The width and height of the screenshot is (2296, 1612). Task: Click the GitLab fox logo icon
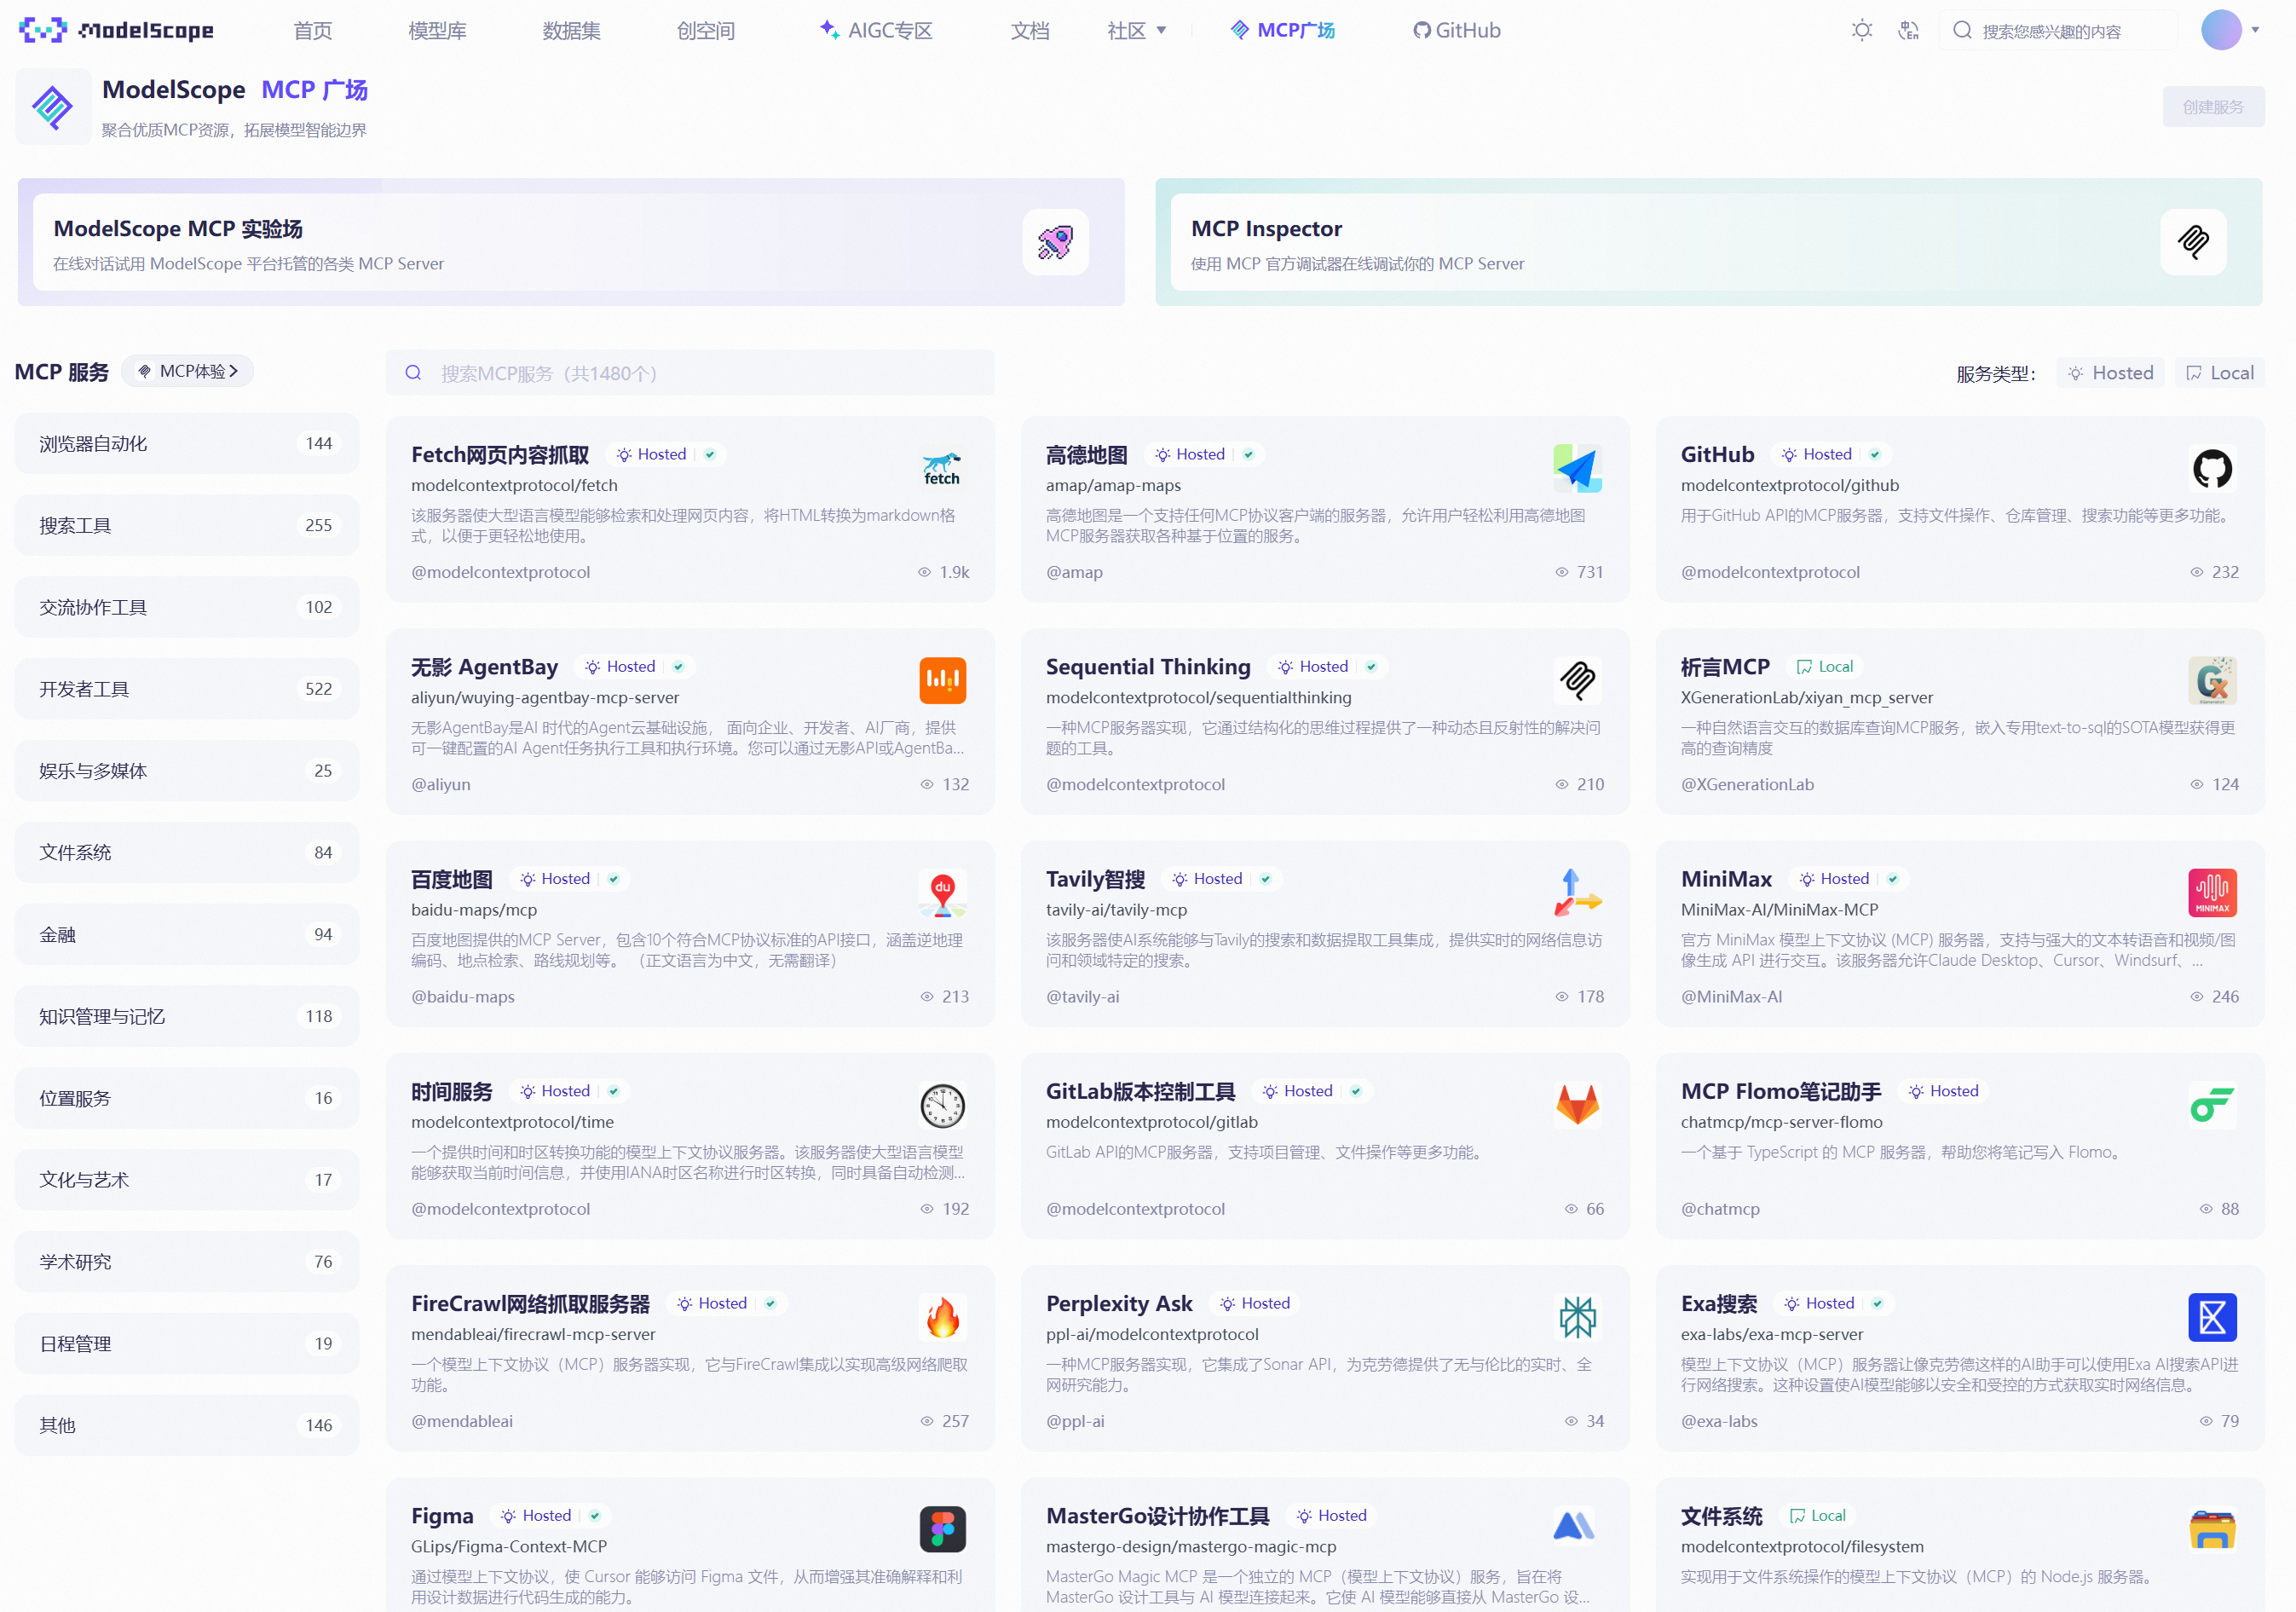1577,1104
